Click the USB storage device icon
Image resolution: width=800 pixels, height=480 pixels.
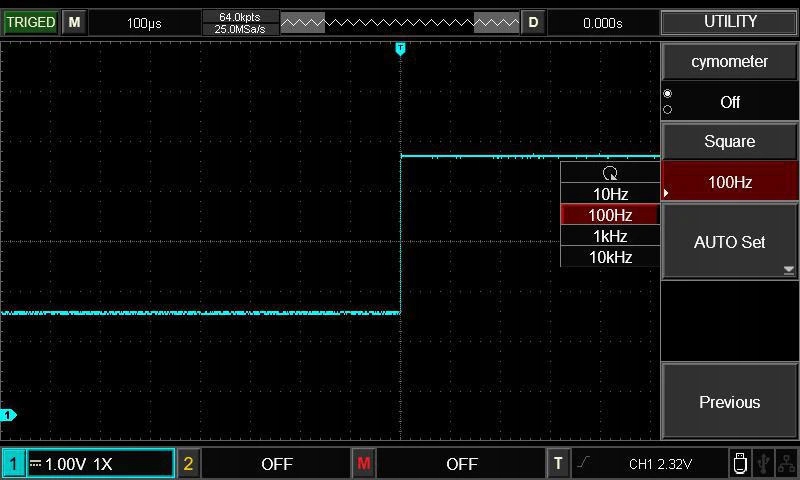(x=740, y=463)
